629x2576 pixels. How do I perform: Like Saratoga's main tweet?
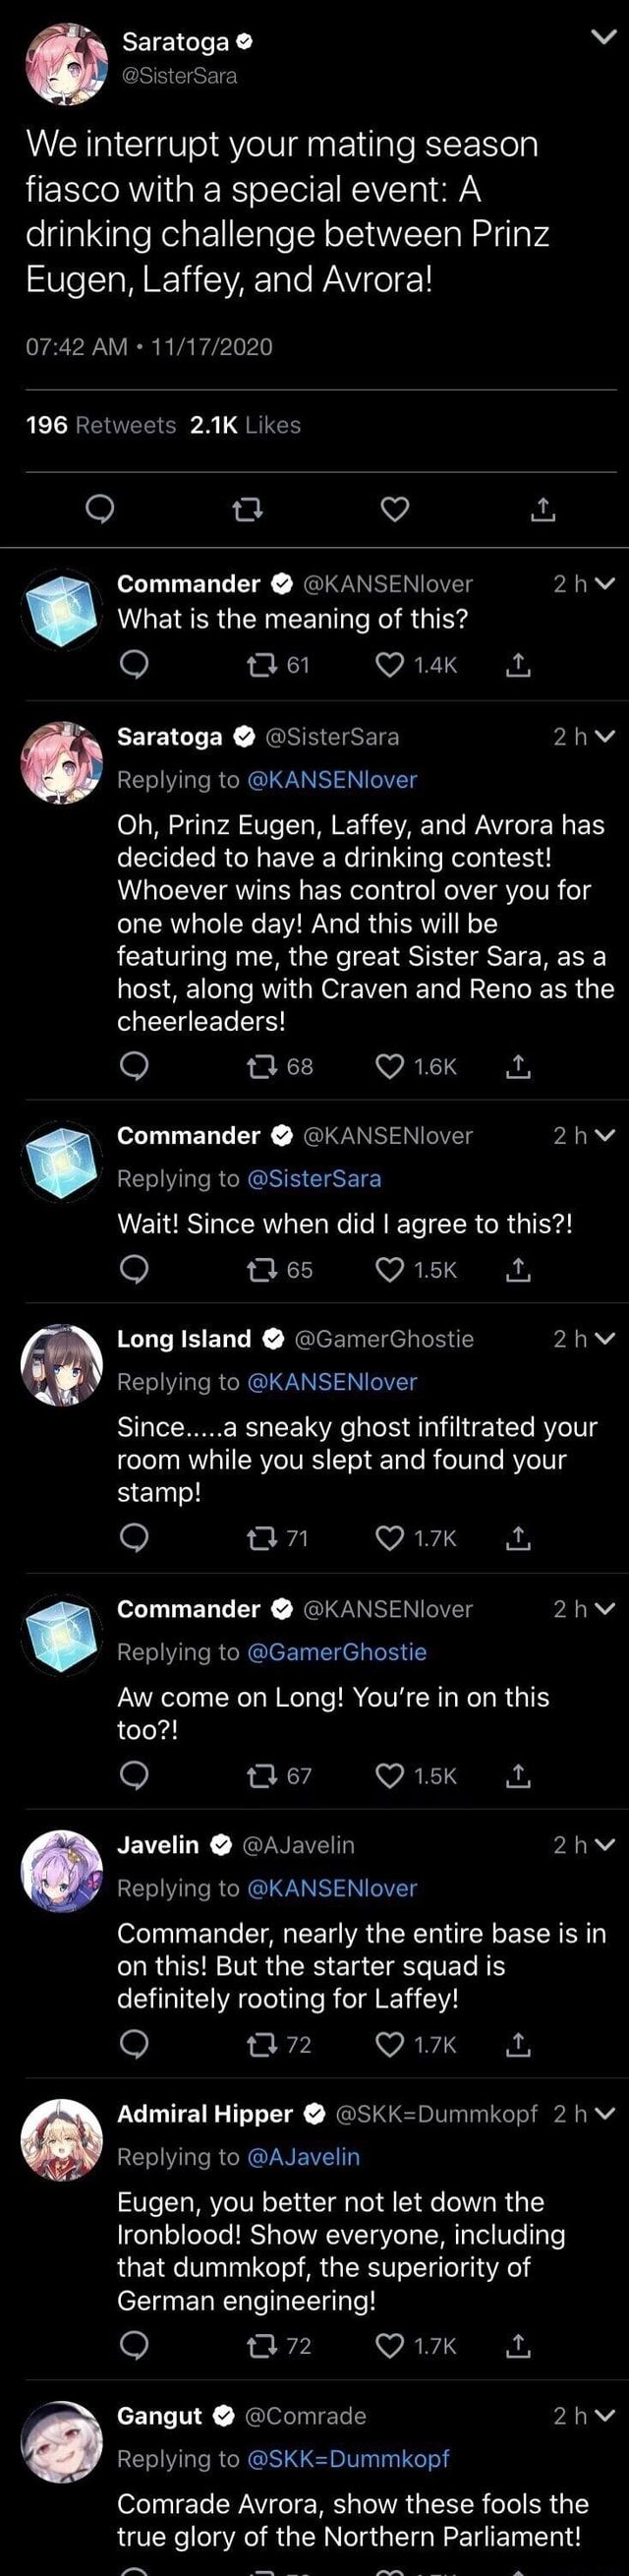pos(395,510)
